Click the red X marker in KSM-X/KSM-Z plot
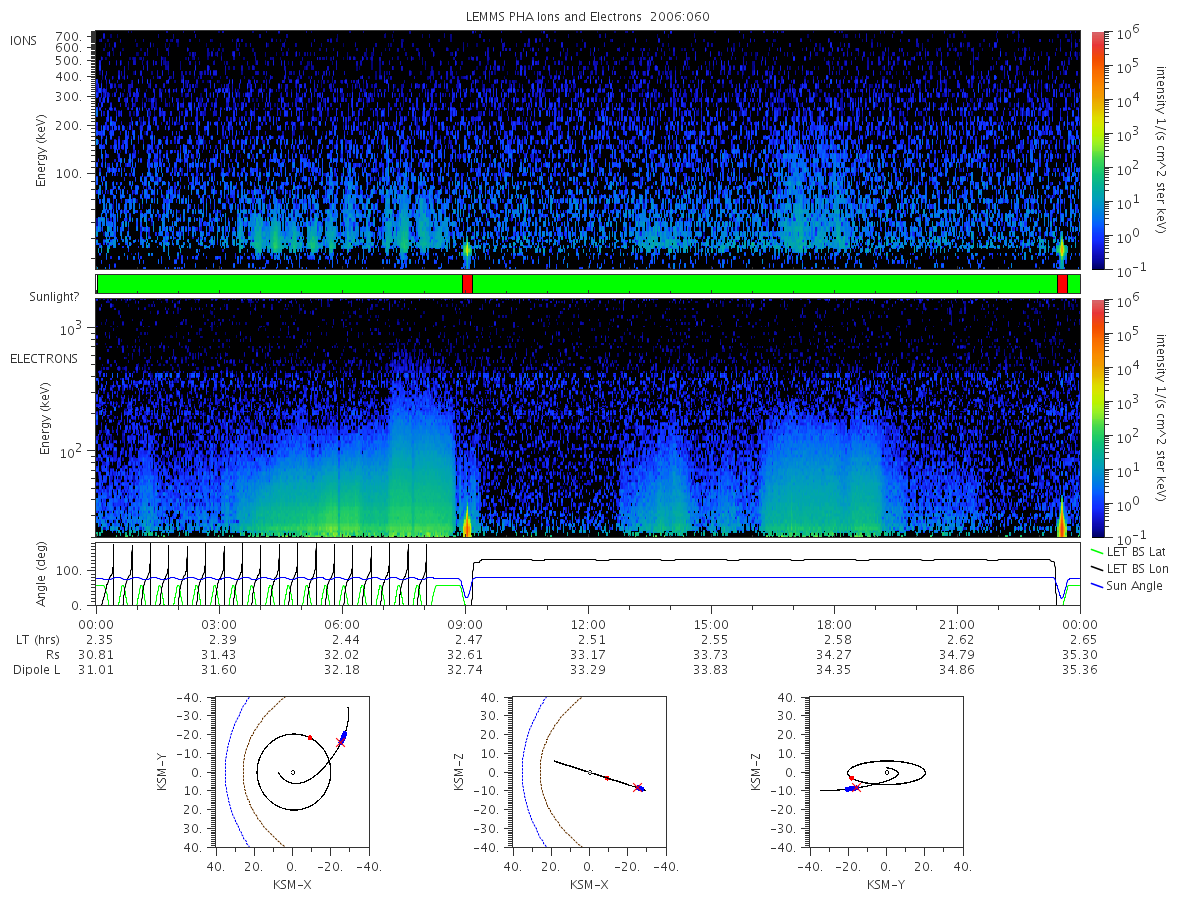The image size is (1200, 900). coord(637,787)
